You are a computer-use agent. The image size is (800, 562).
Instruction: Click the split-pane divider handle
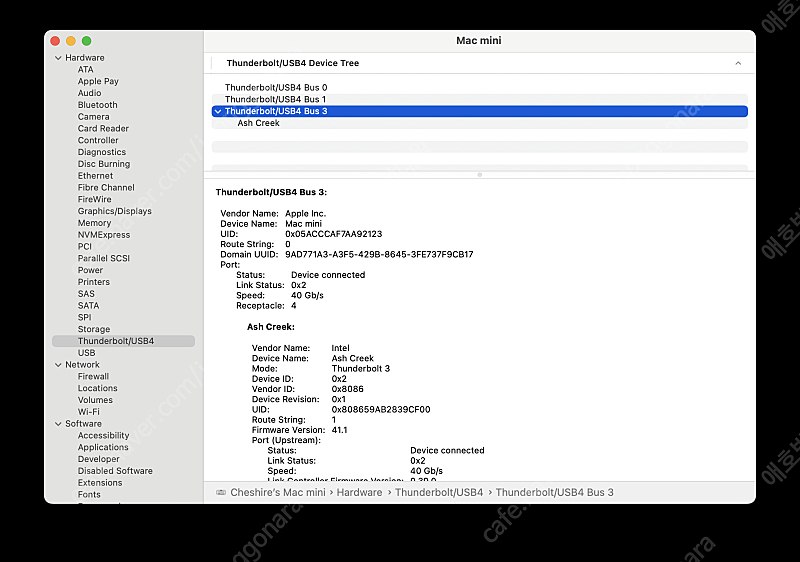tap(479, 174)
